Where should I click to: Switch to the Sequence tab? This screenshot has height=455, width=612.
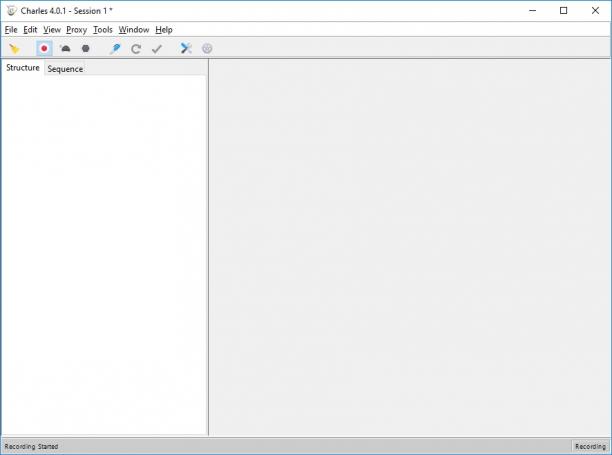pyautogui.click(x=65, y=69)
